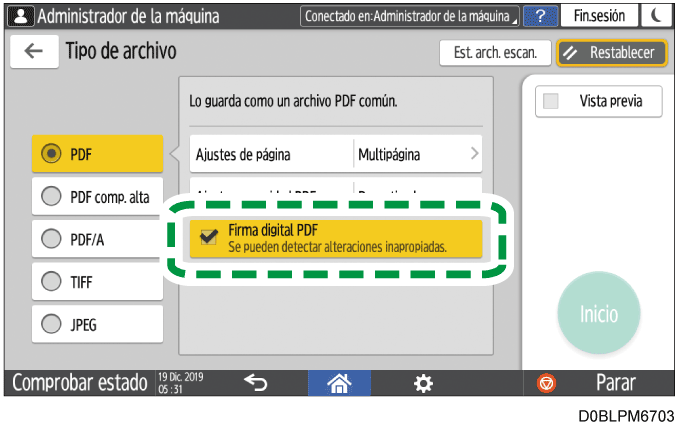Viewport: 679px width, 427px height.
Task: Select PDF comp. alta option
Action: point(97,197)
